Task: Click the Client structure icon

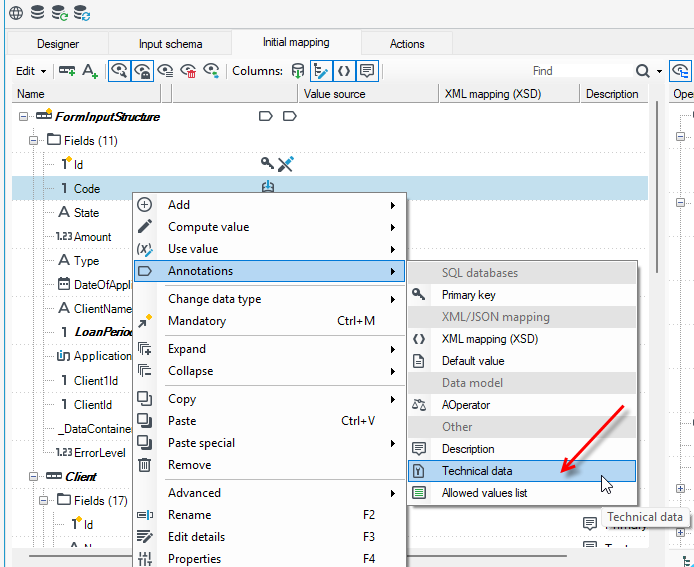Action: 54,476
